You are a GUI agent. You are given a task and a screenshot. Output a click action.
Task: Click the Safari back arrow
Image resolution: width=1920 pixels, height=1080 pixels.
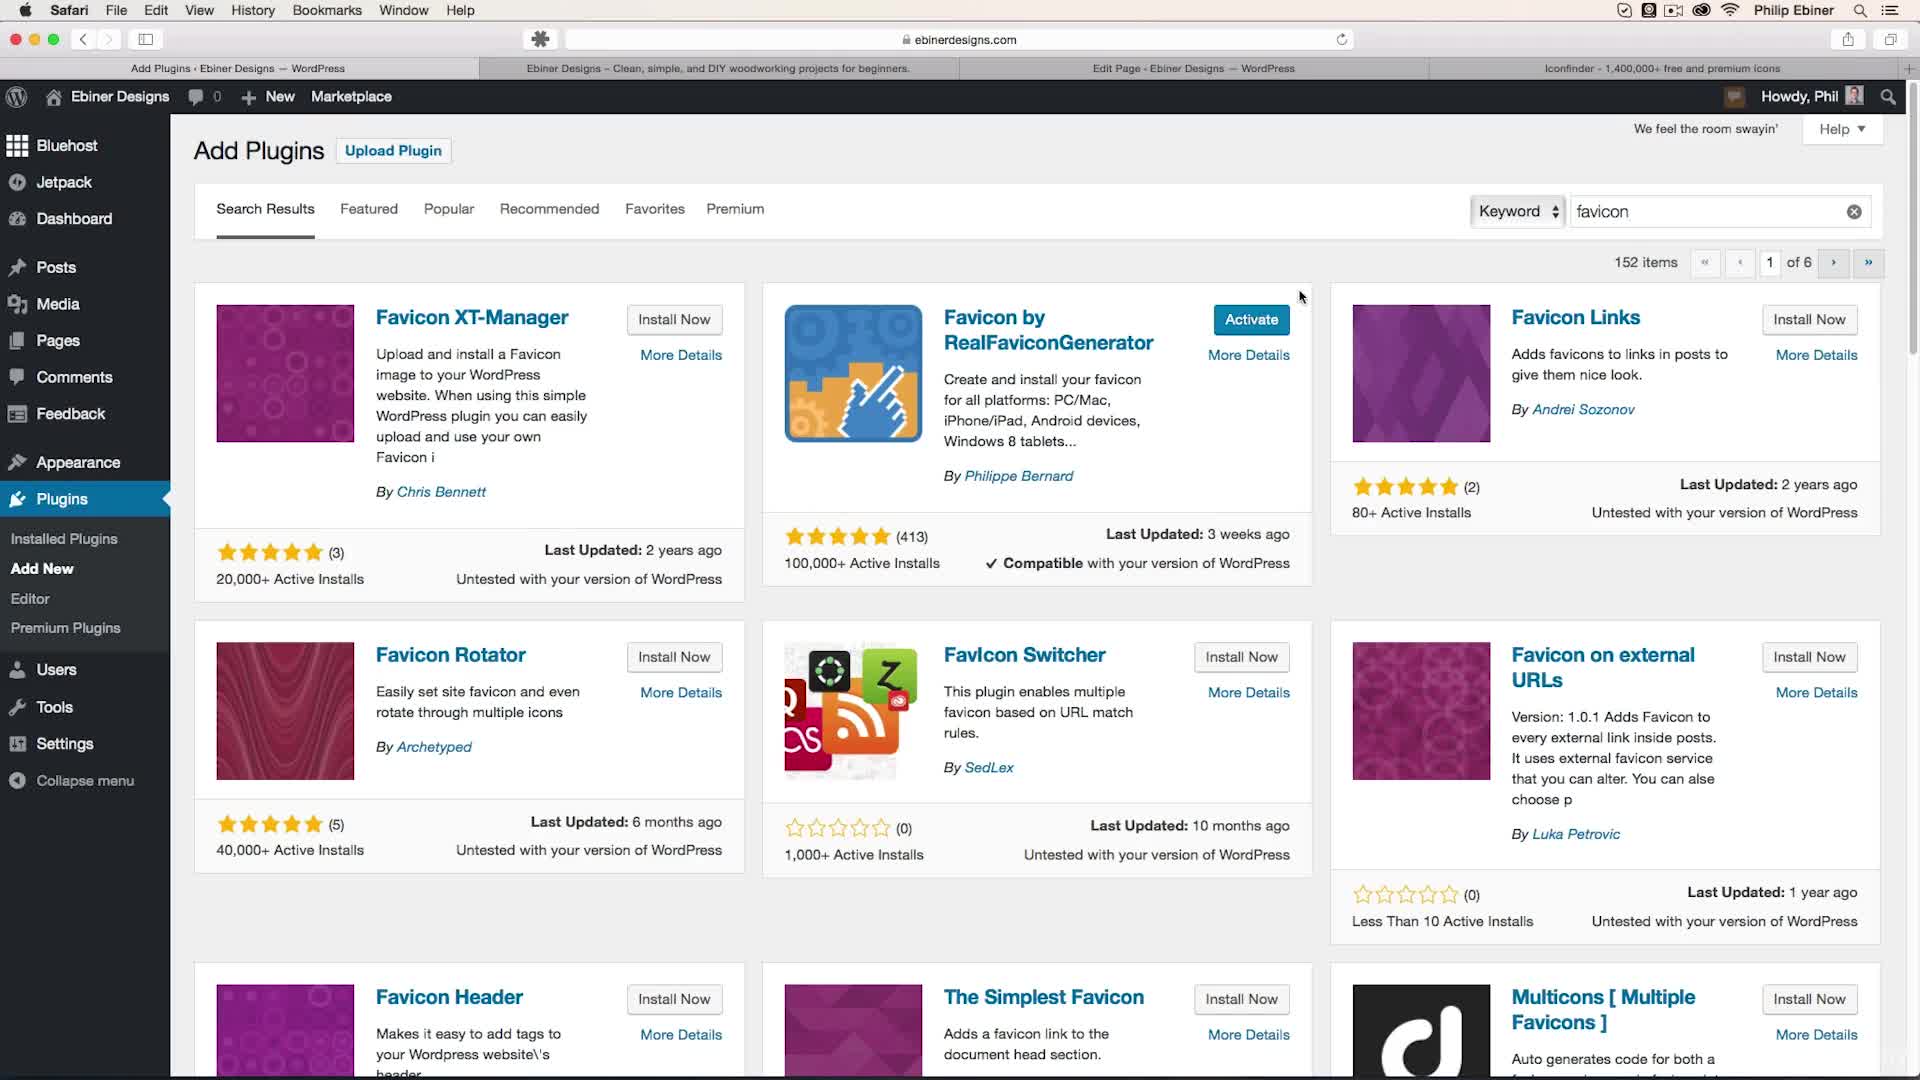click(84, 39)
